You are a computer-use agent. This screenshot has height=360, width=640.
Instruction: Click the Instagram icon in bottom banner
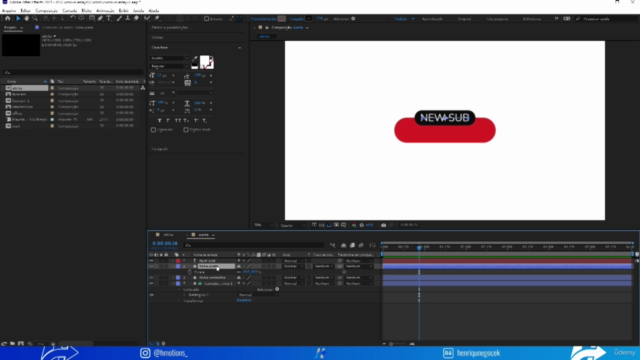[x=145, y=353]
